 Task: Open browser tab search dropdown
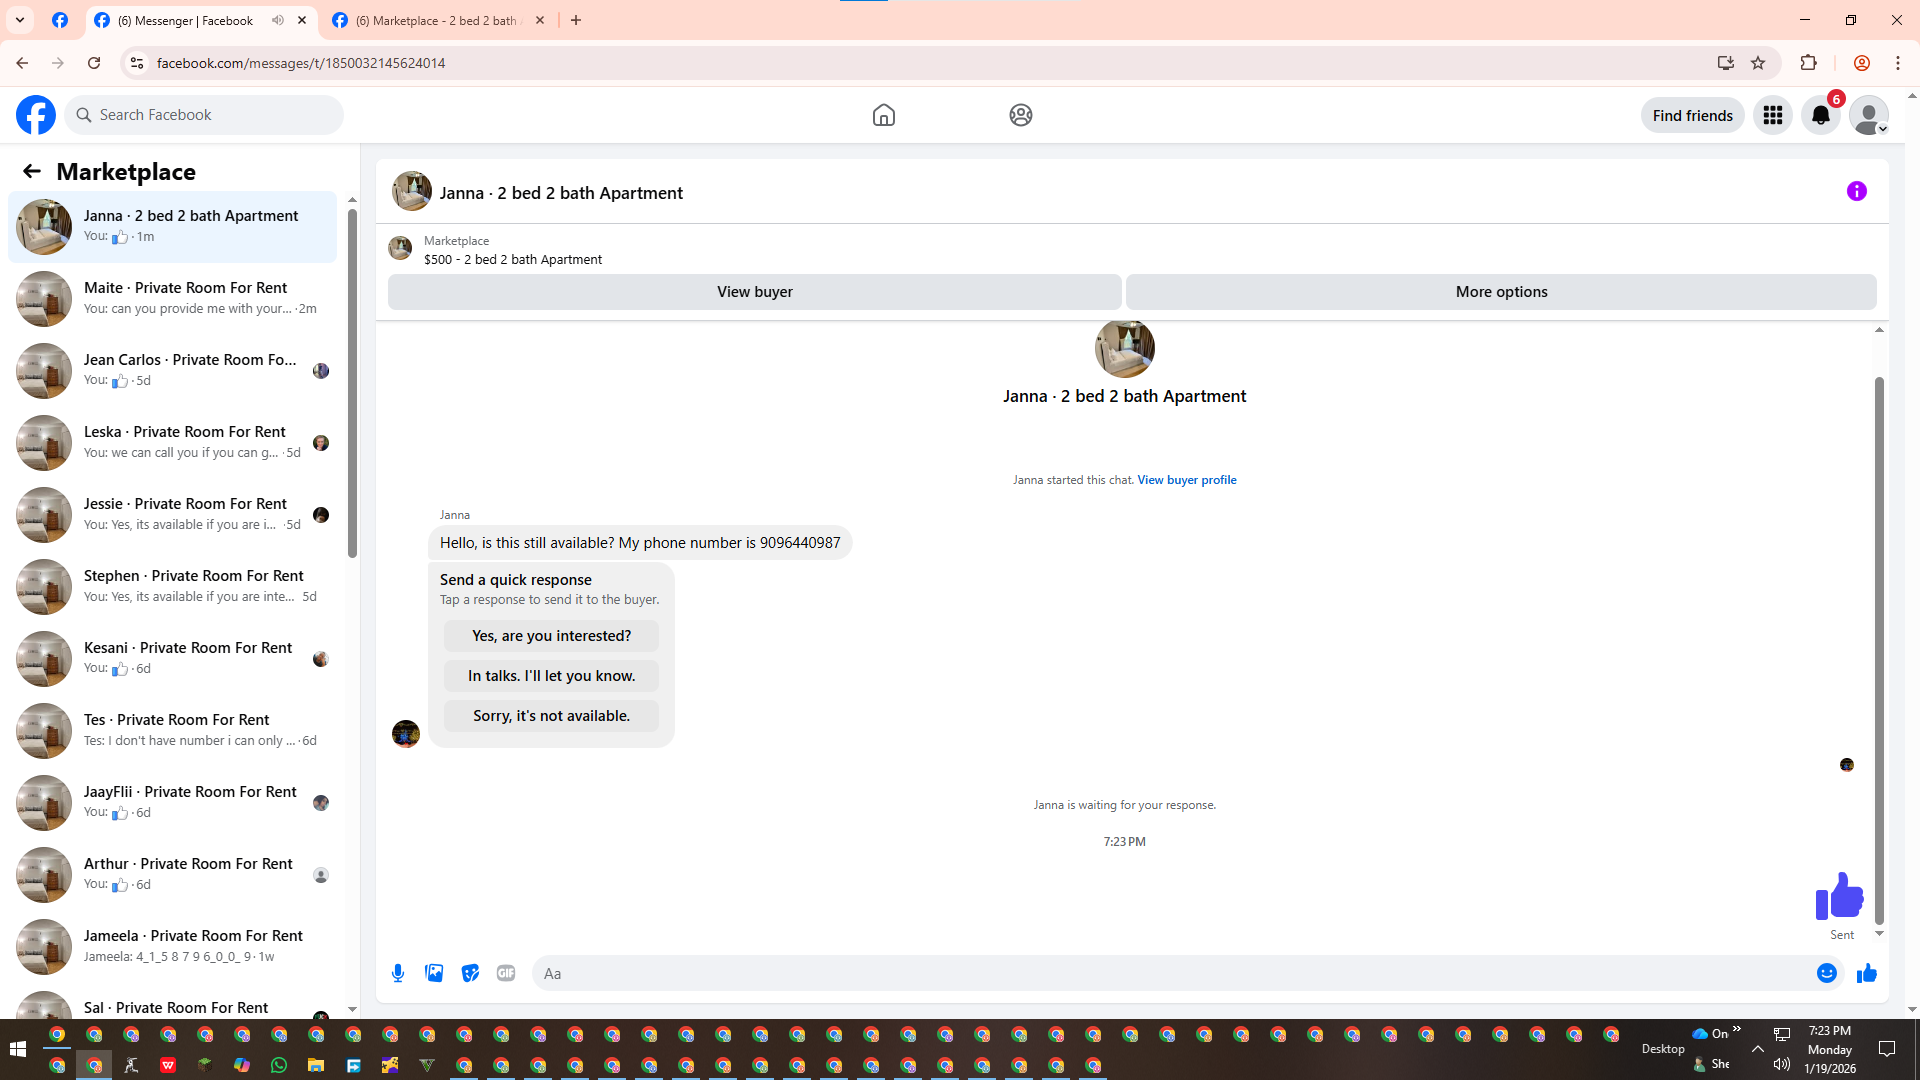tap(19, 20)
